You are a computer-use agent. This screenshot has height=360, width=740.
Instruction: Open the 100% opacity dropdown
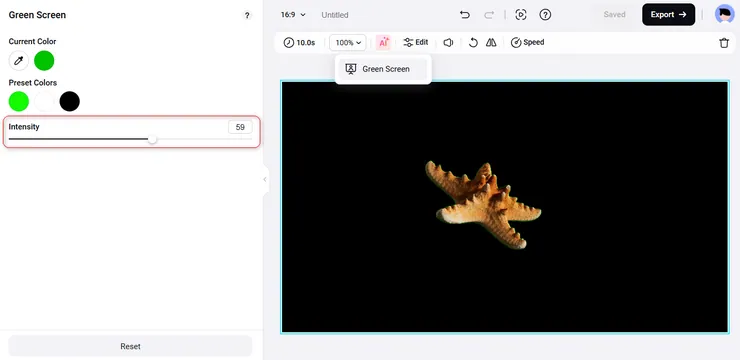[x=348, y=42]
